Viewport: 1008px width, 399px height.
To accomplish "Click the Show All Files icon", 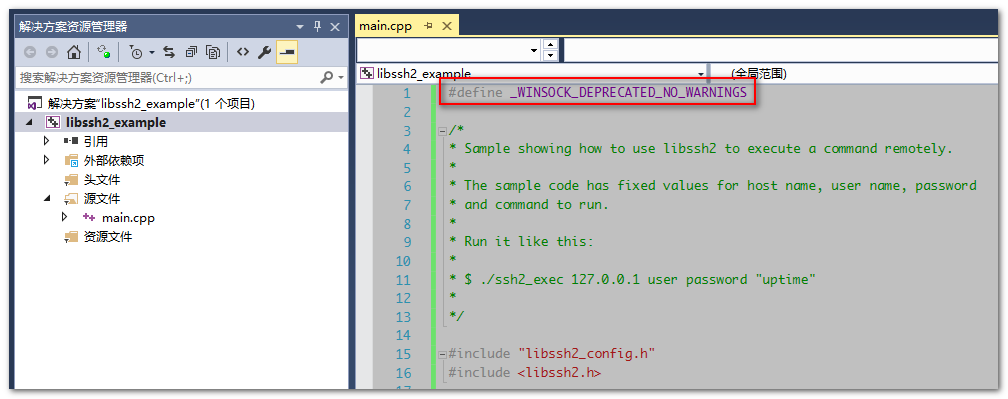I will pyautogui.click(x=213, y=52).
